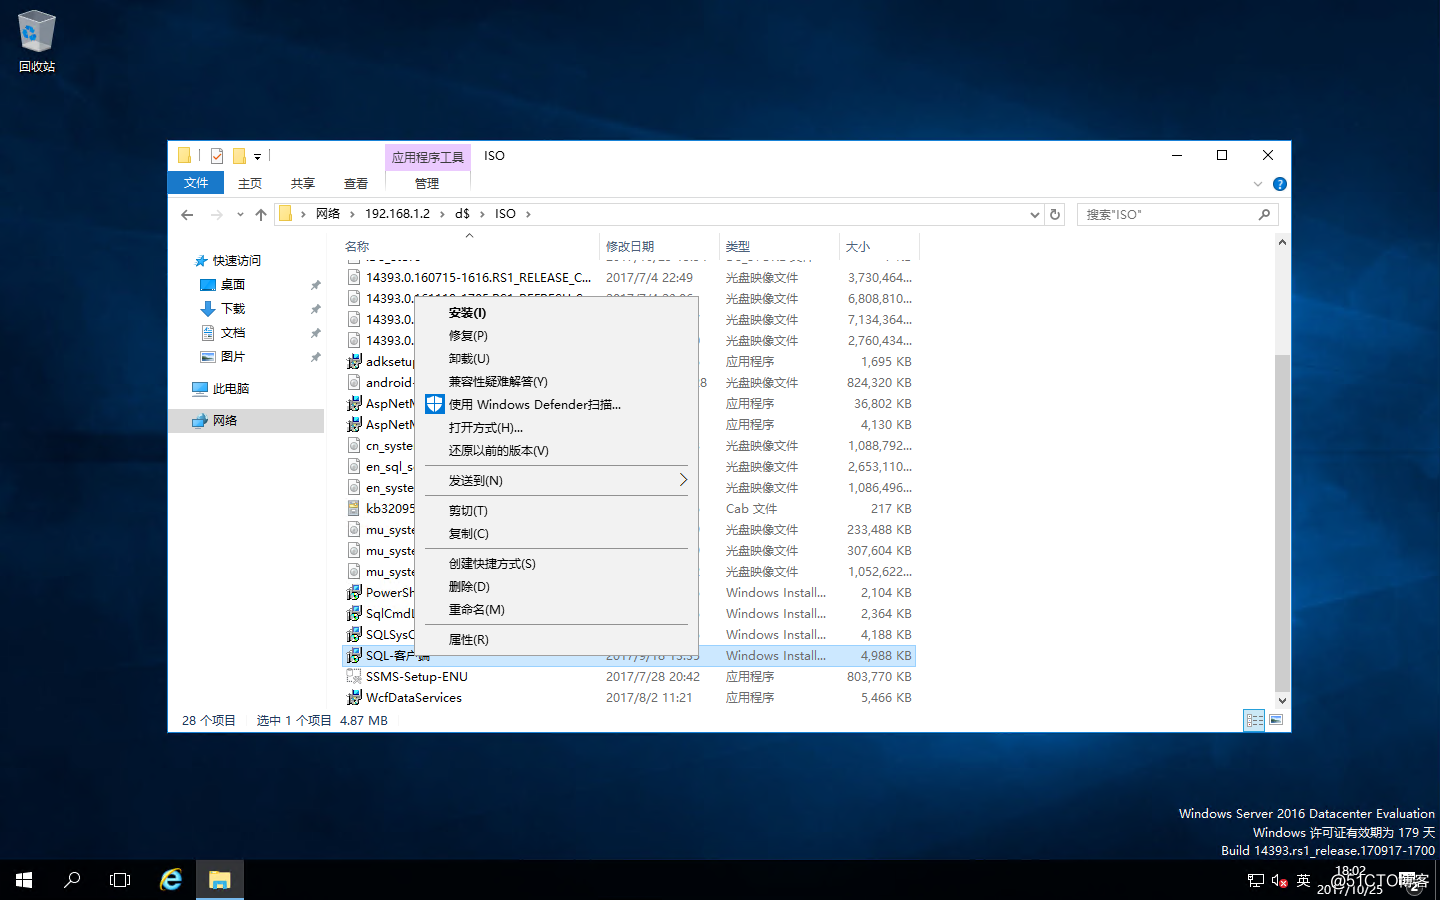Click the WcfDataServices file icon
1440x900 pixels.
coord(354,698)
